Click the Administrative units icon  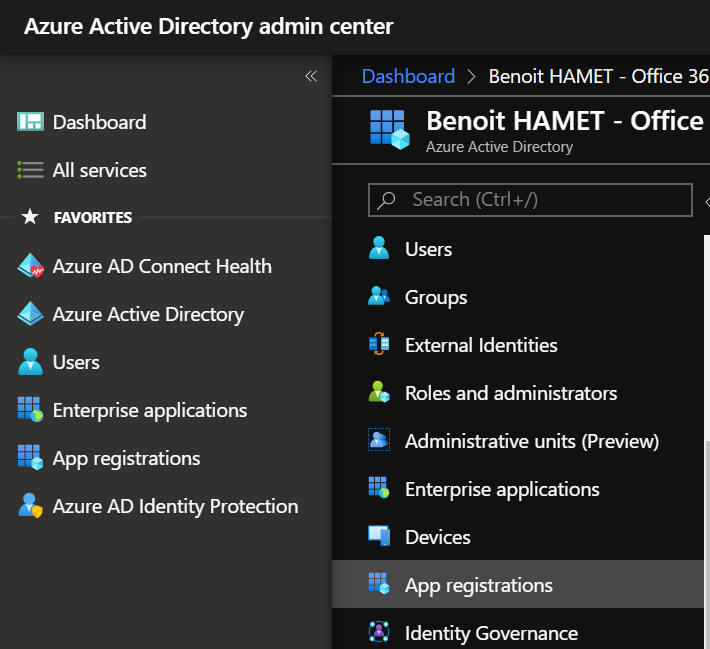click(379, 441)
